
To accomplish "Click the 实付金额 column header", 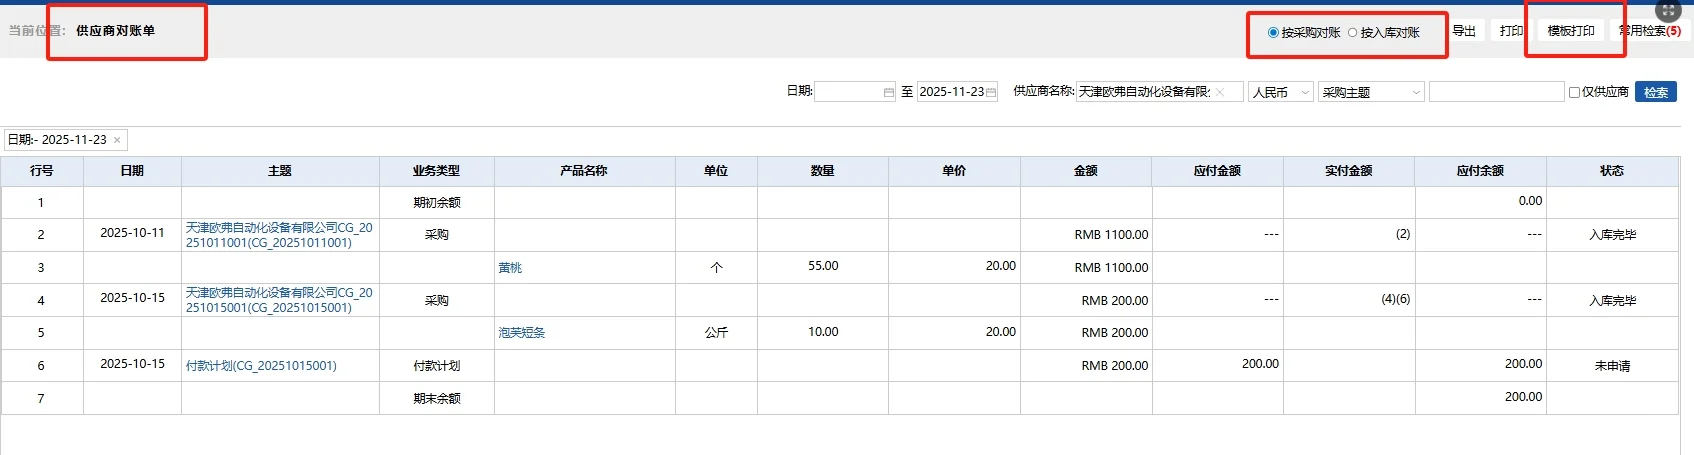I will coord(1349,171).
